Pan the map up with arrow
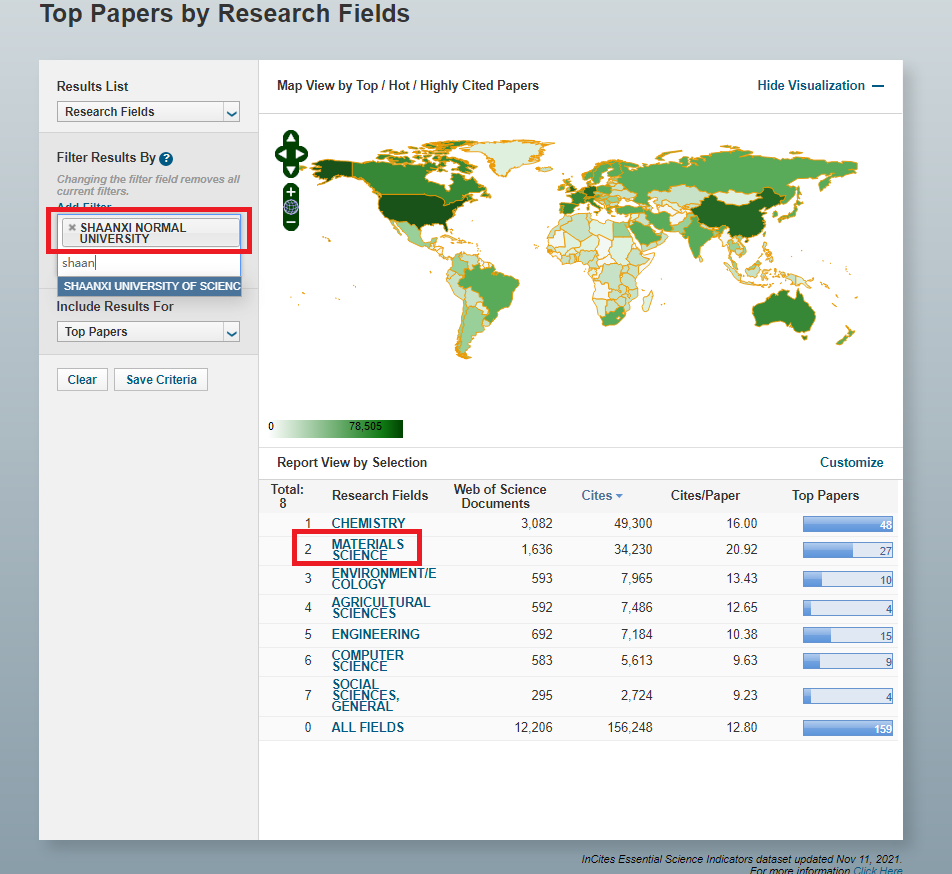 291,138
